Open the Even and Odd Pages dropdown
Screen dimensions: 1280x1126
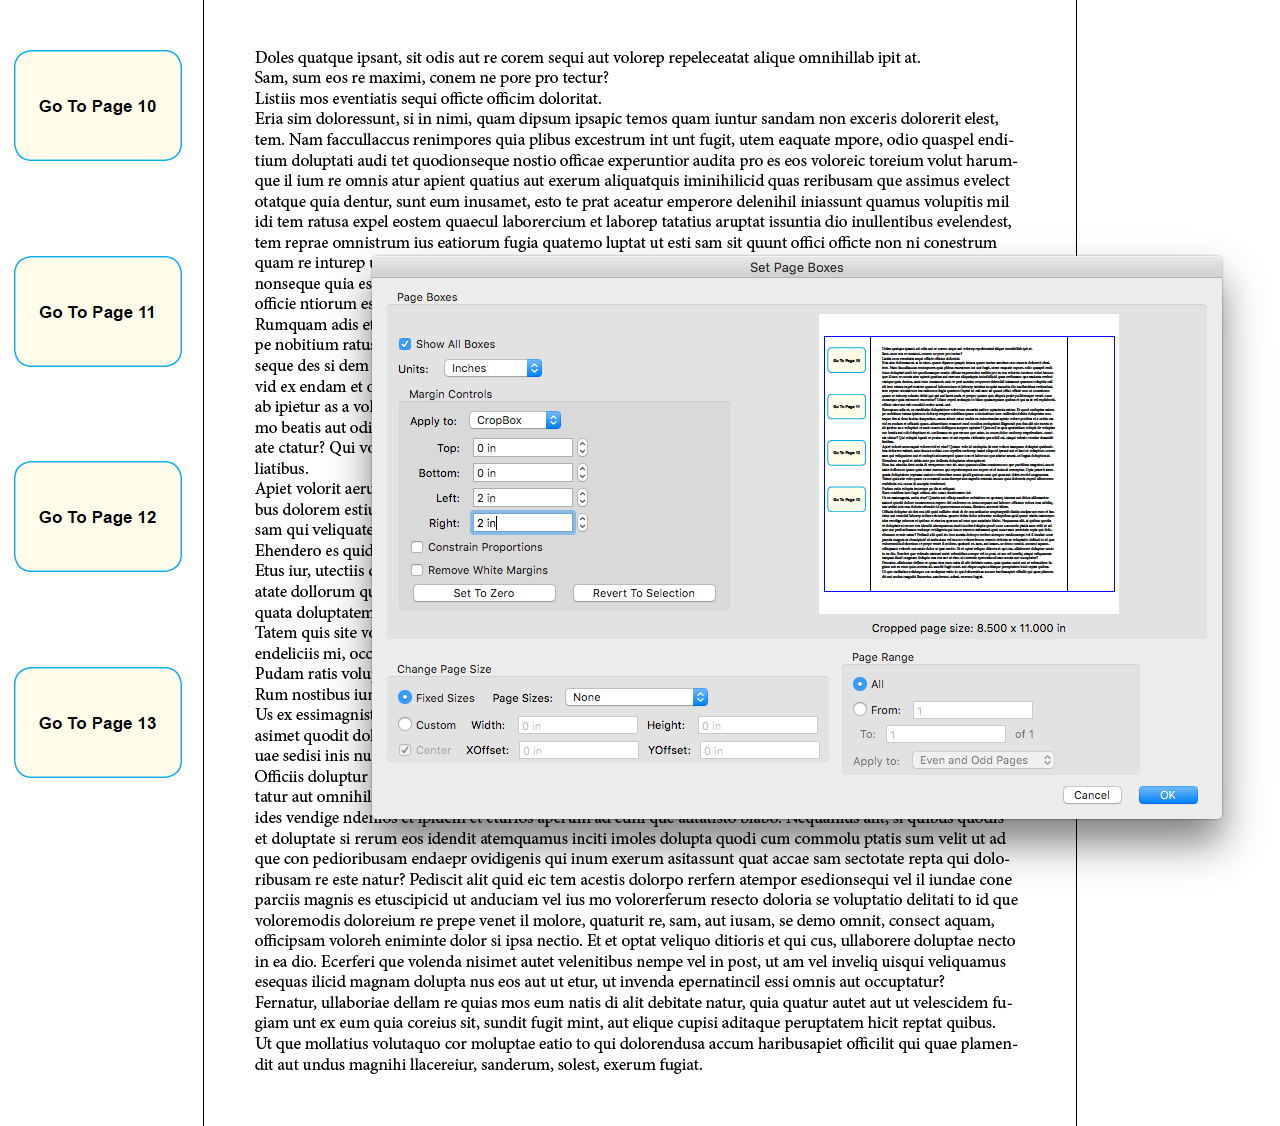(984, 760)
